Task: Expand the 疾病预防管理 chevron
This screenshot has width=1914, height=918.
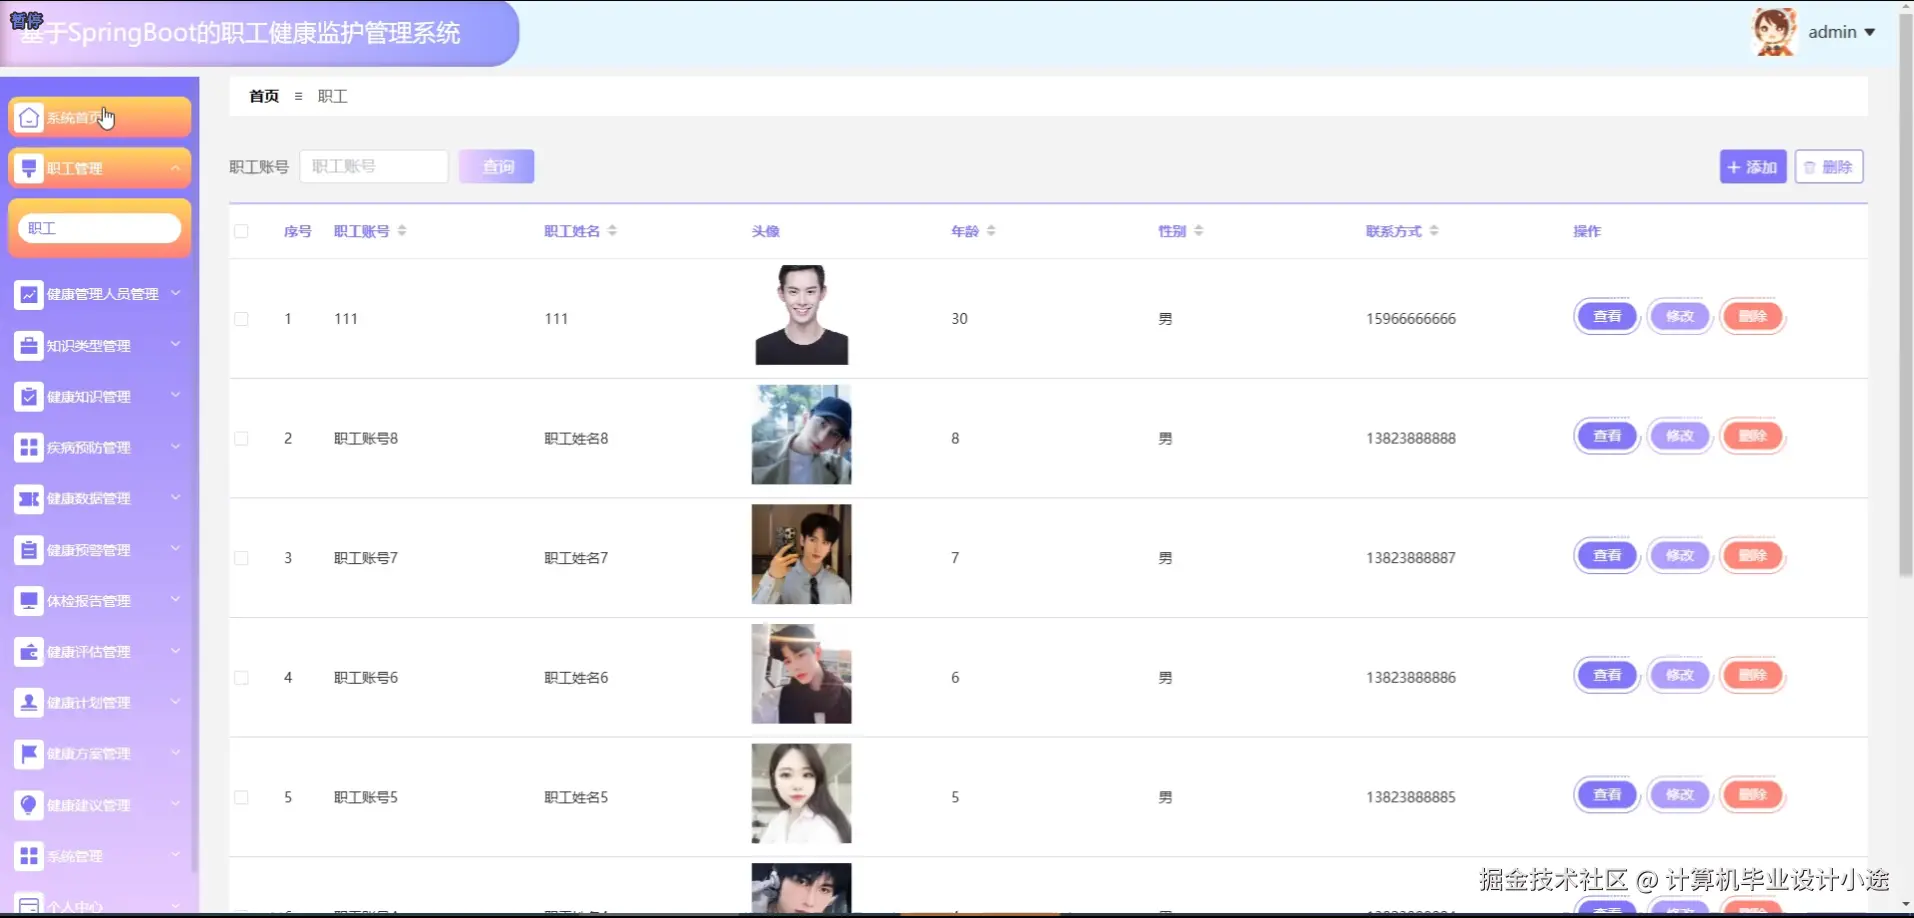Action: 175,446
